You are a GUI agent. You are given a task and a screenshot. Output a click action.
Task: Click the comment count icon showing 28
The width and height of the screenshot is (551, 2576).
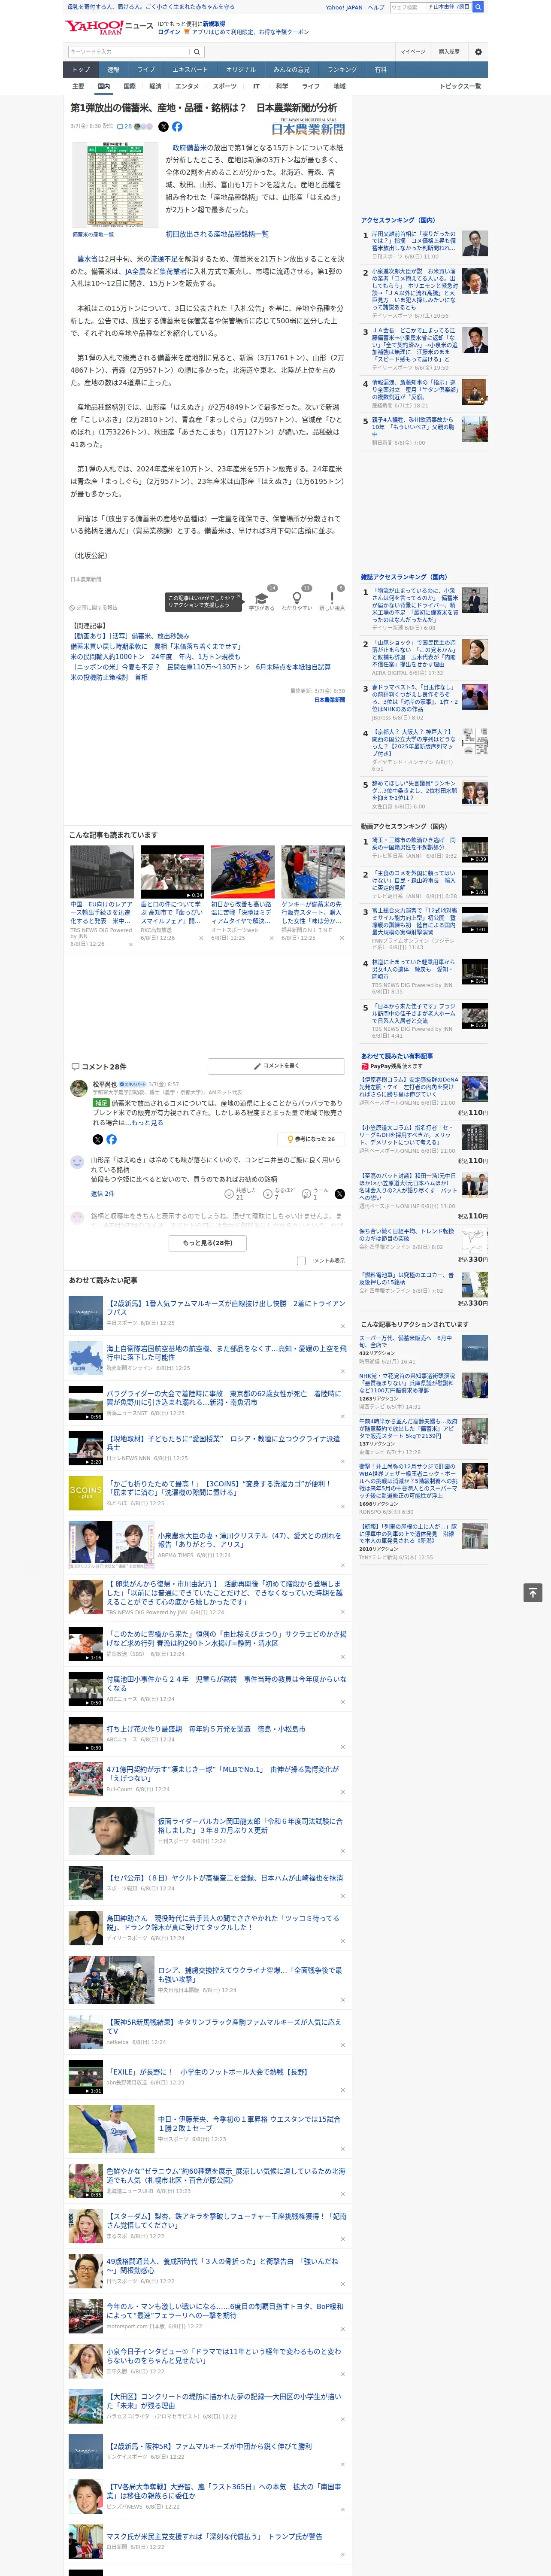pos(124,127)
